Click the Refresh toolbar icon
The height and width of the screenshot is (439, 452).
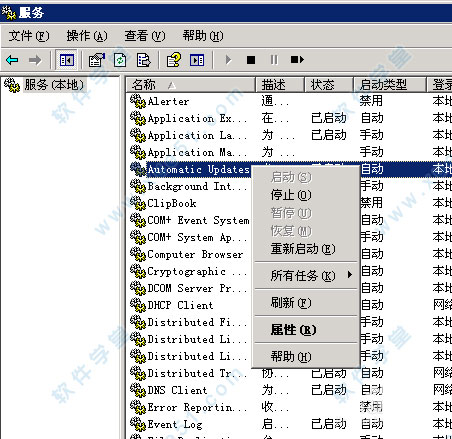coord(120,60)
